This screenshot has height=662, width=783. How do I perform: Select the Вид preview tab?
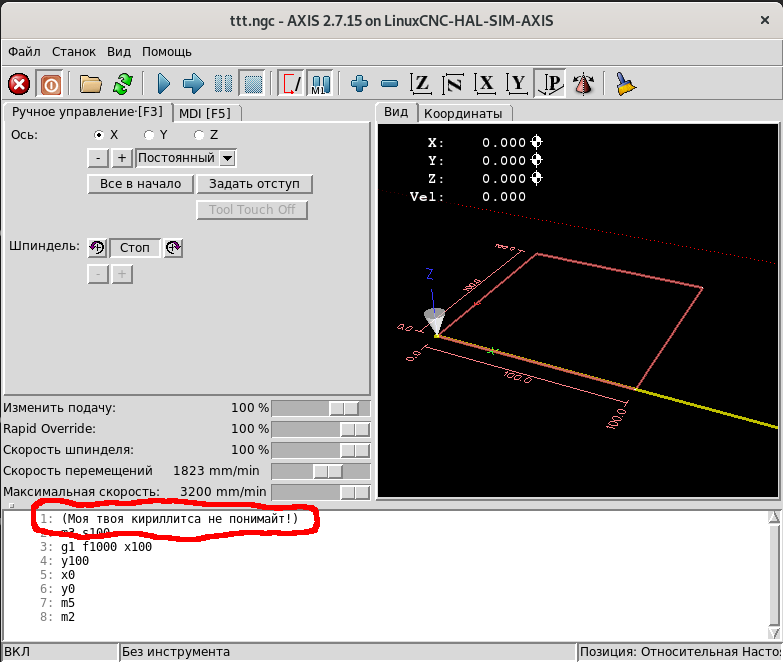[x=396, y=112]
